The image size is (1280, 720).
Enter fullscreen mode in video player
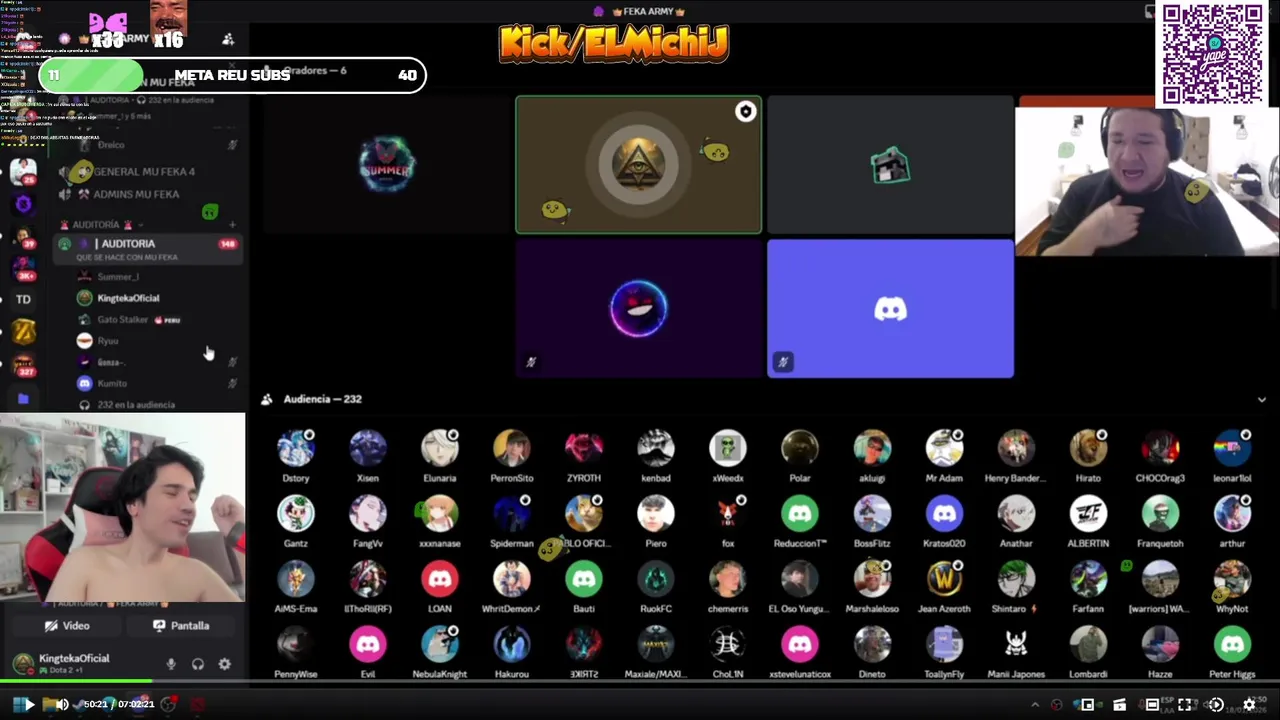[1184, 704]
